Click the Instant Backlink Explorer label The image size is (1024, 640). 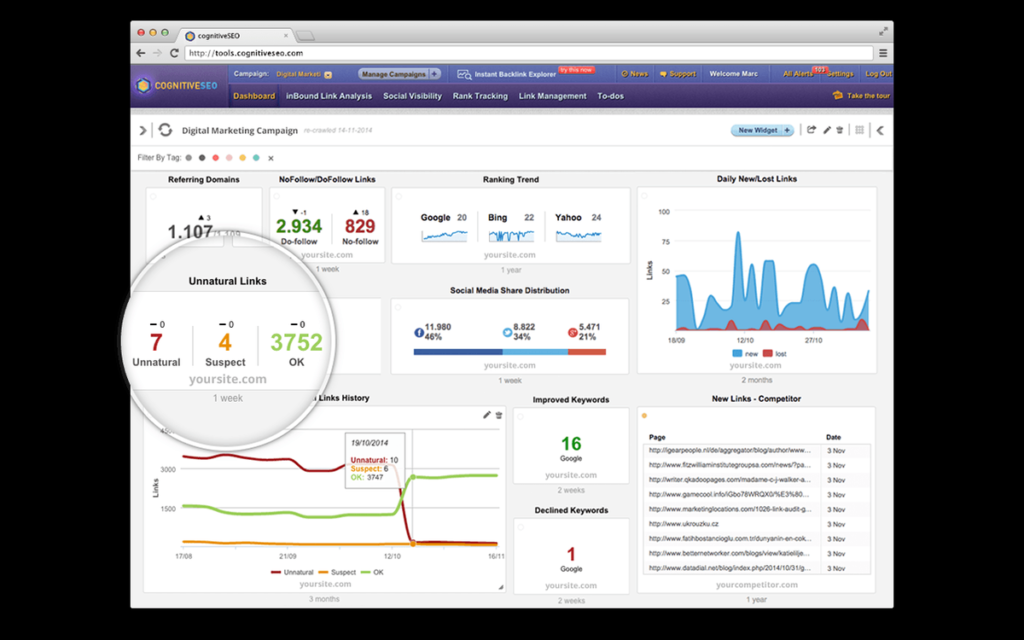[x=515, y=74]
